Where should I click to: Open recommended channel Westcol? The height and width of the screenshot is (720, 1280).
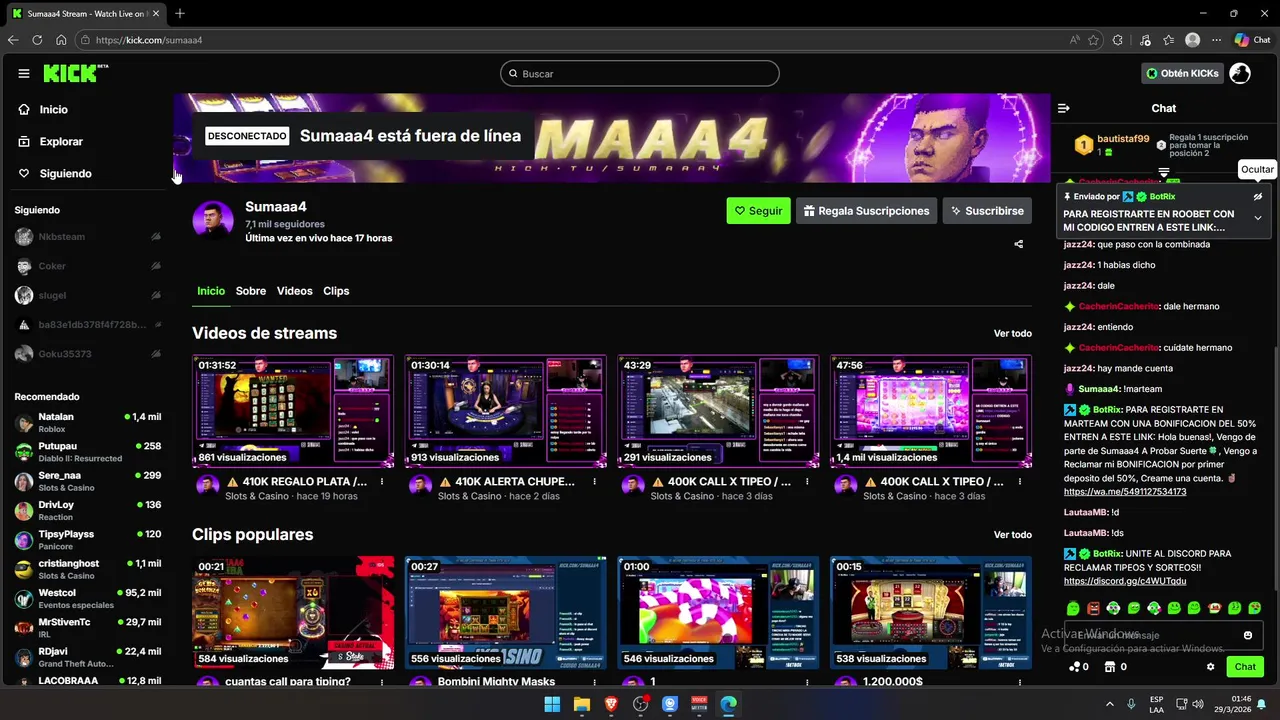[86, 598]
